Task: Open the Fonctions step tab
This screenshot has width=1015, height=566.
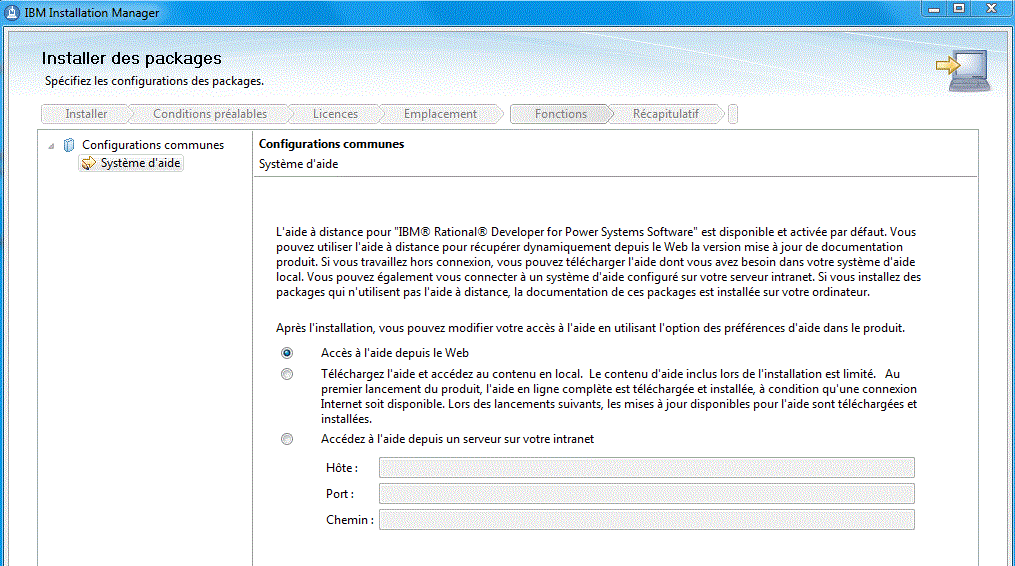Action: coord(561,114)
